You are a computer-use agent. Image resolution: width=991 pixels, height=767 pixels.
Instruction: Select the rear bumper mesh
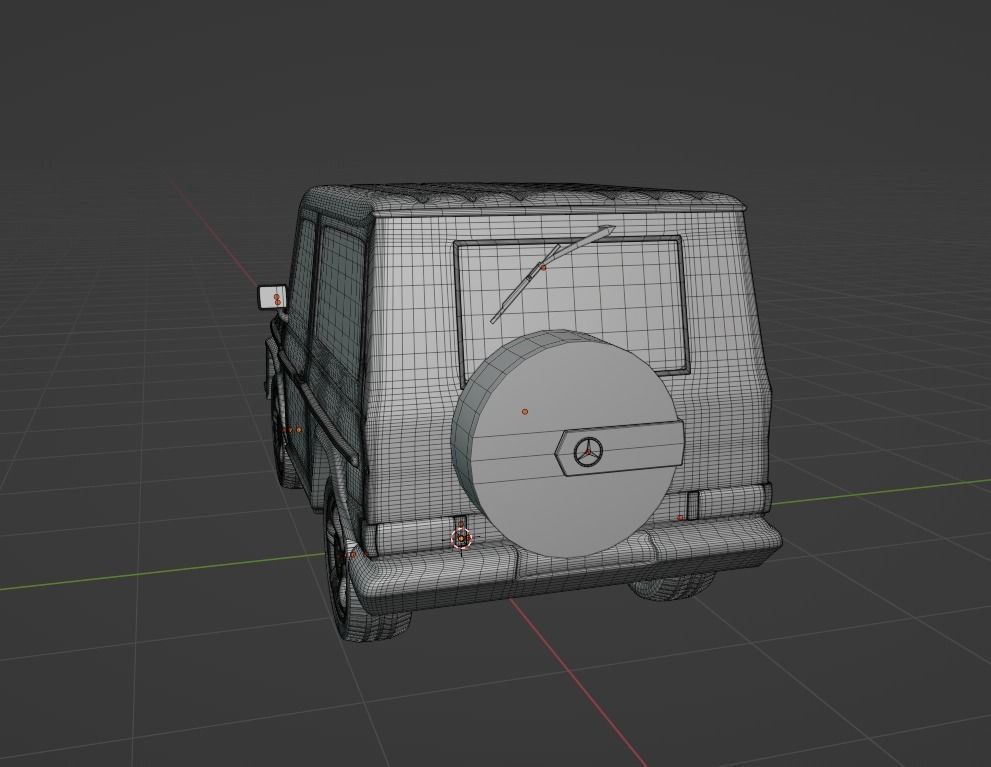[569, 565]
